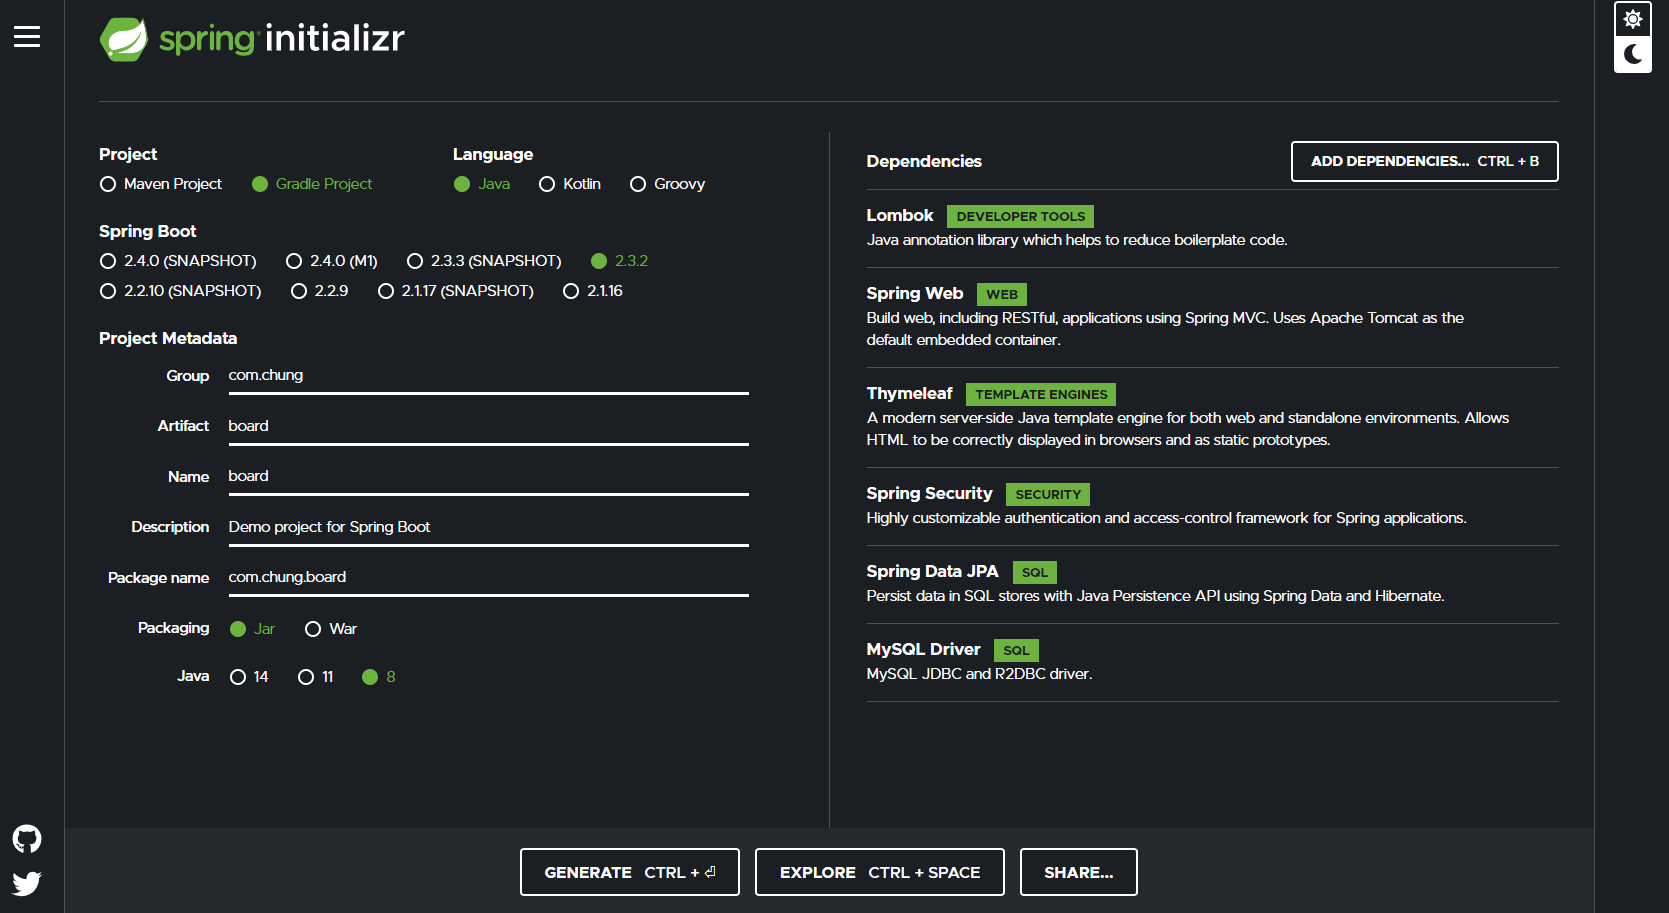Click Explore project button
1669x913 pixels.
(880, 872)
